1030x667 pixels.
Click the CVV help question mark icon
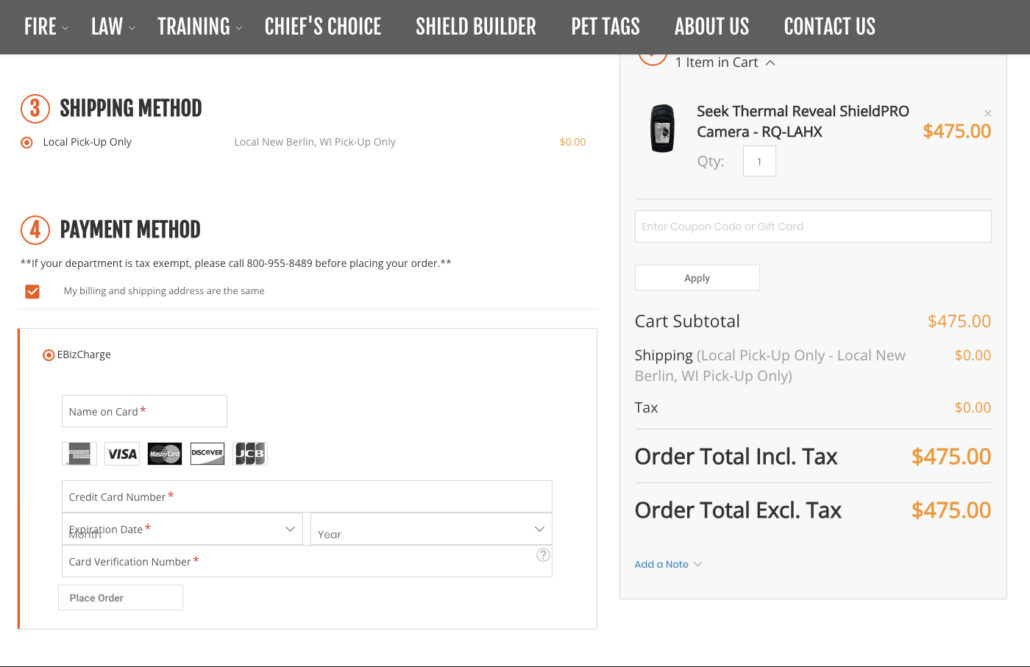point(543,555)
